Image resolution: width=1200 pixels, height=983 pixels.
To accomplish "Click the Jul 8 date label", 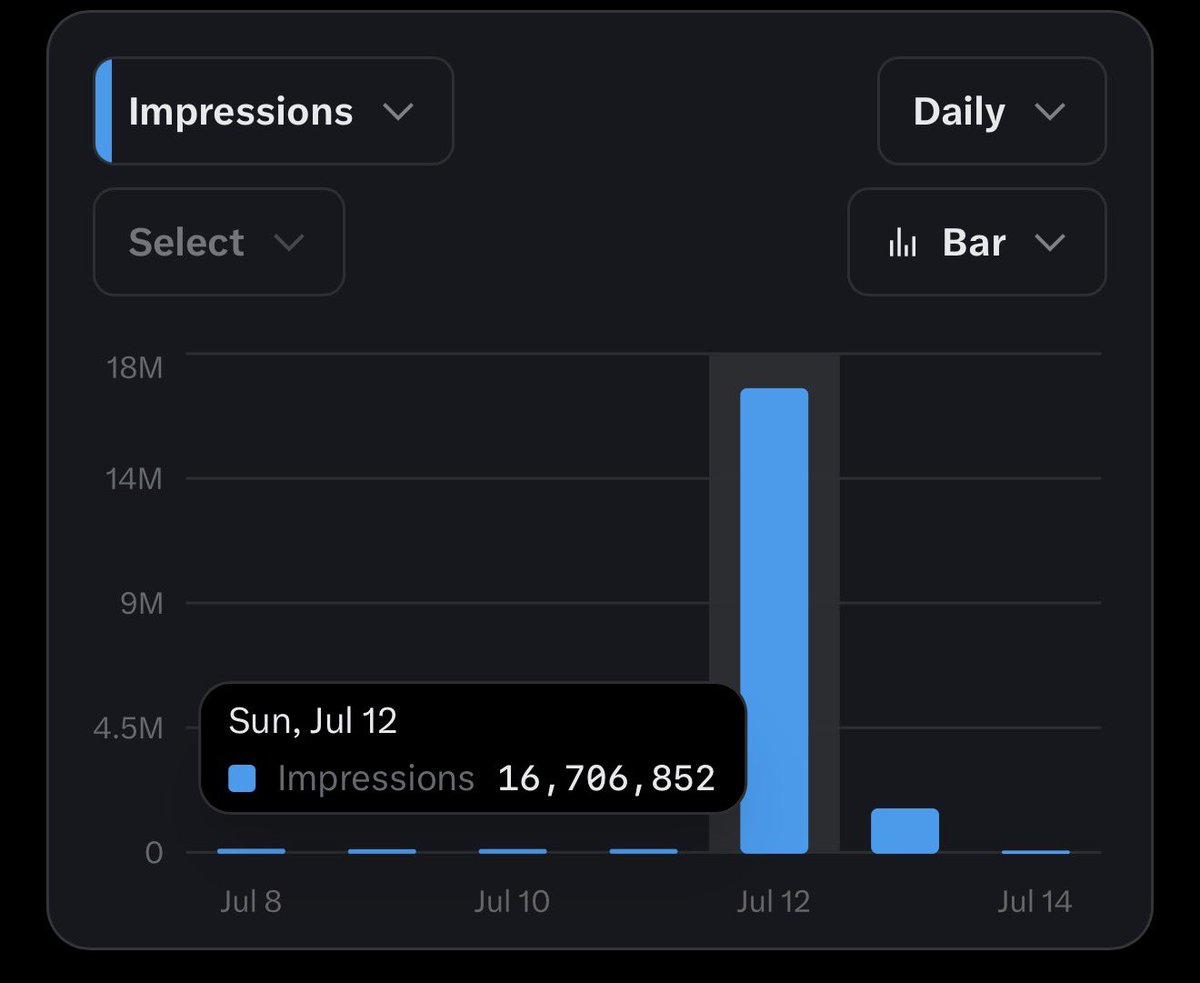I will click(x=251, y=902).
